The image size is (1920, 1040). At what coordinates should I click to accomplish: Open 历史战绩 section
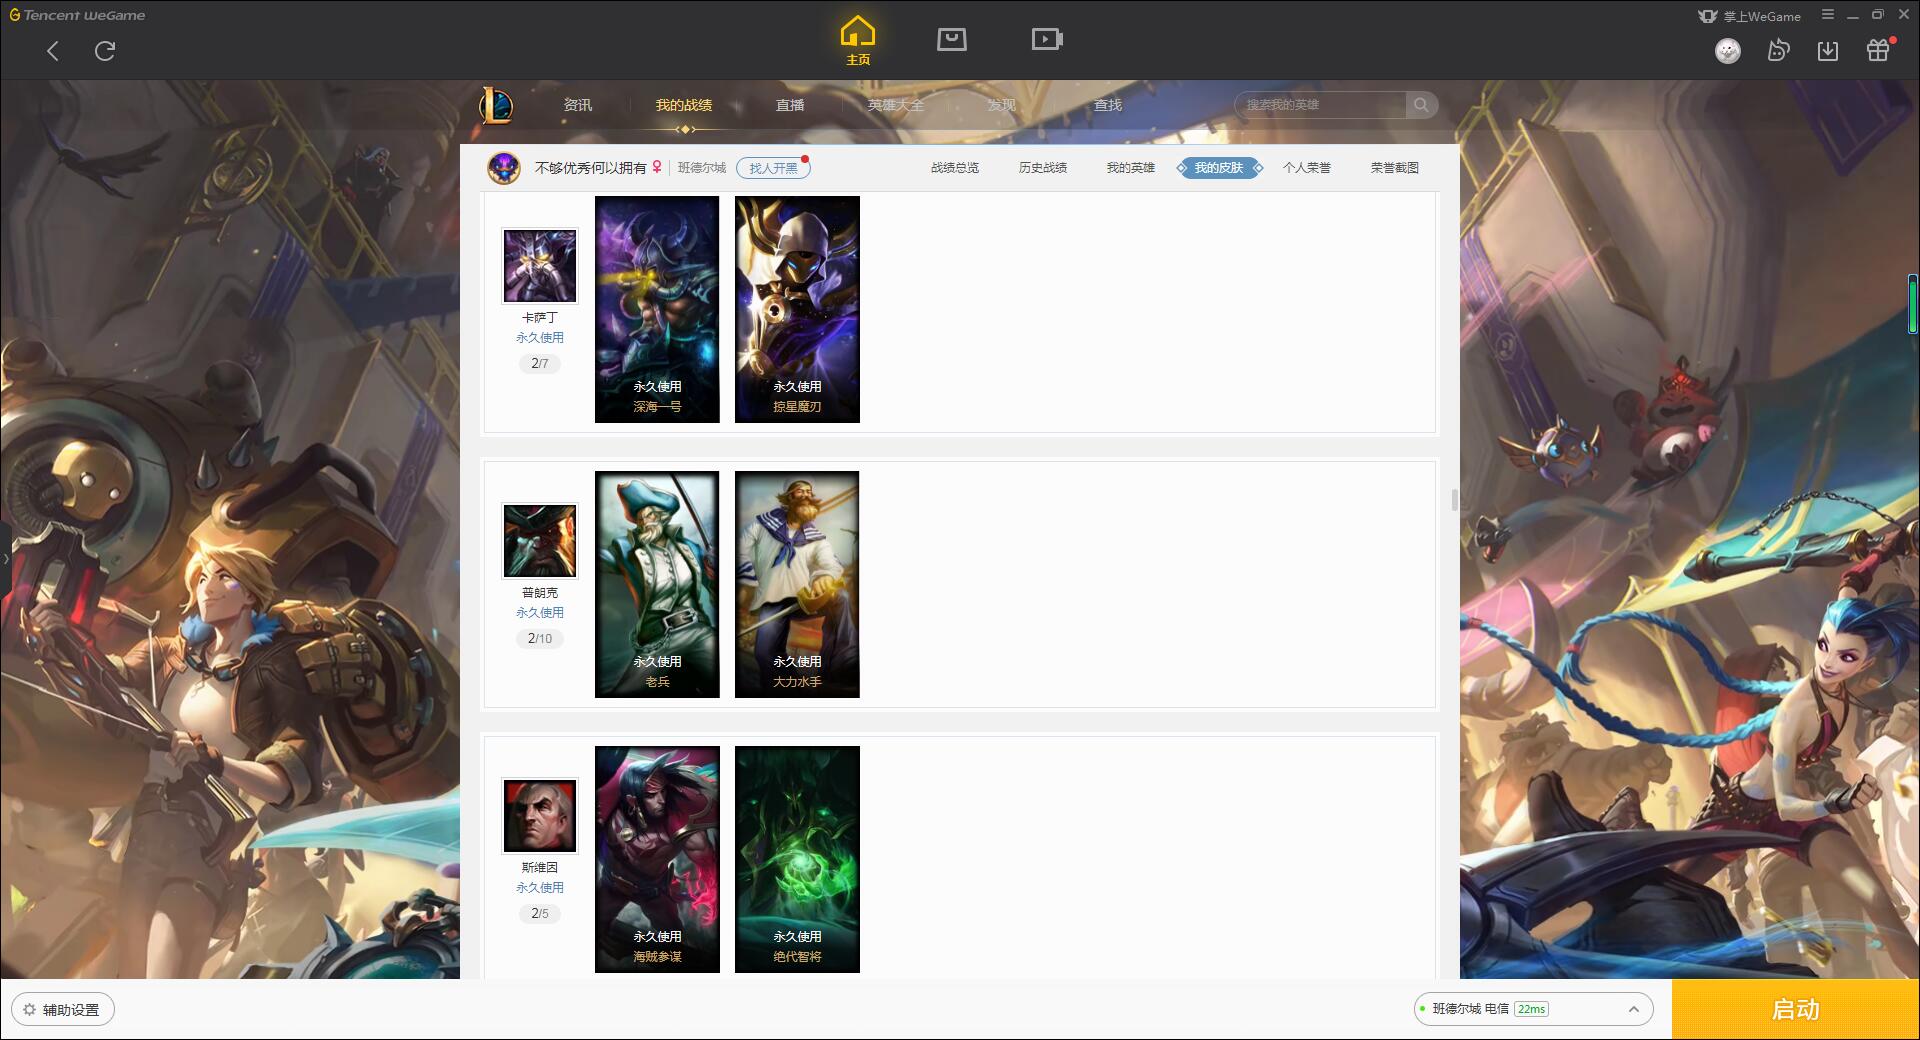[x=1043, y=168]
